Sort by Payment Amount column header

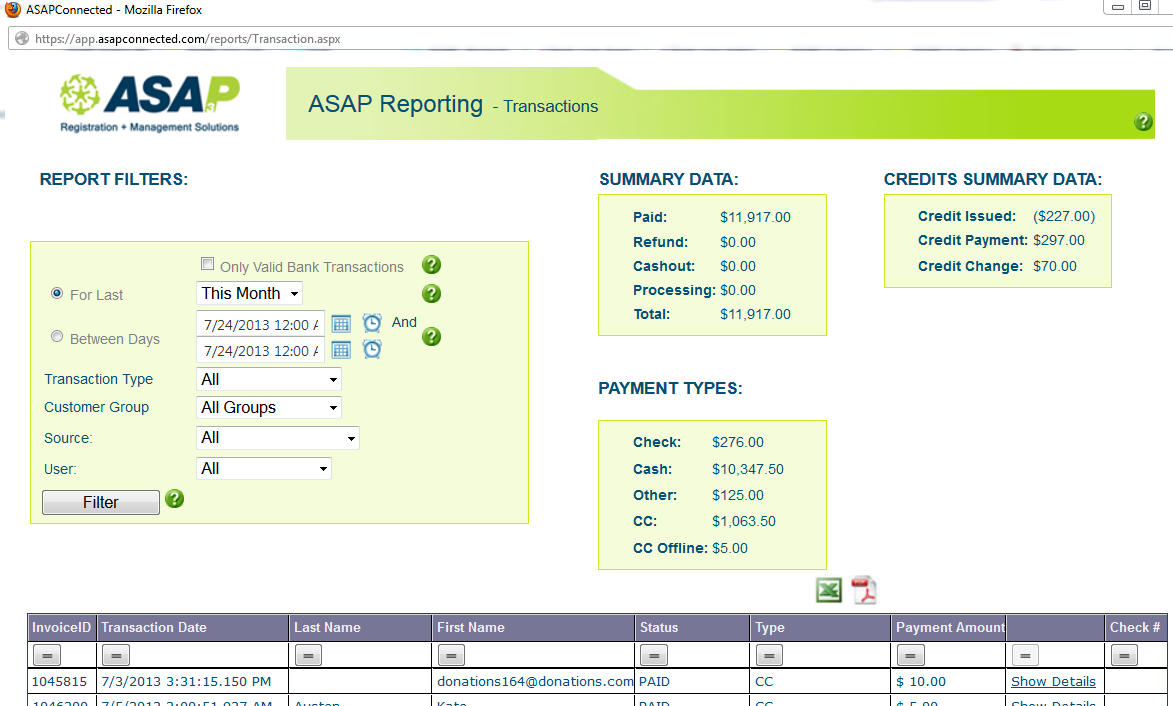click(x=949, y=627)
